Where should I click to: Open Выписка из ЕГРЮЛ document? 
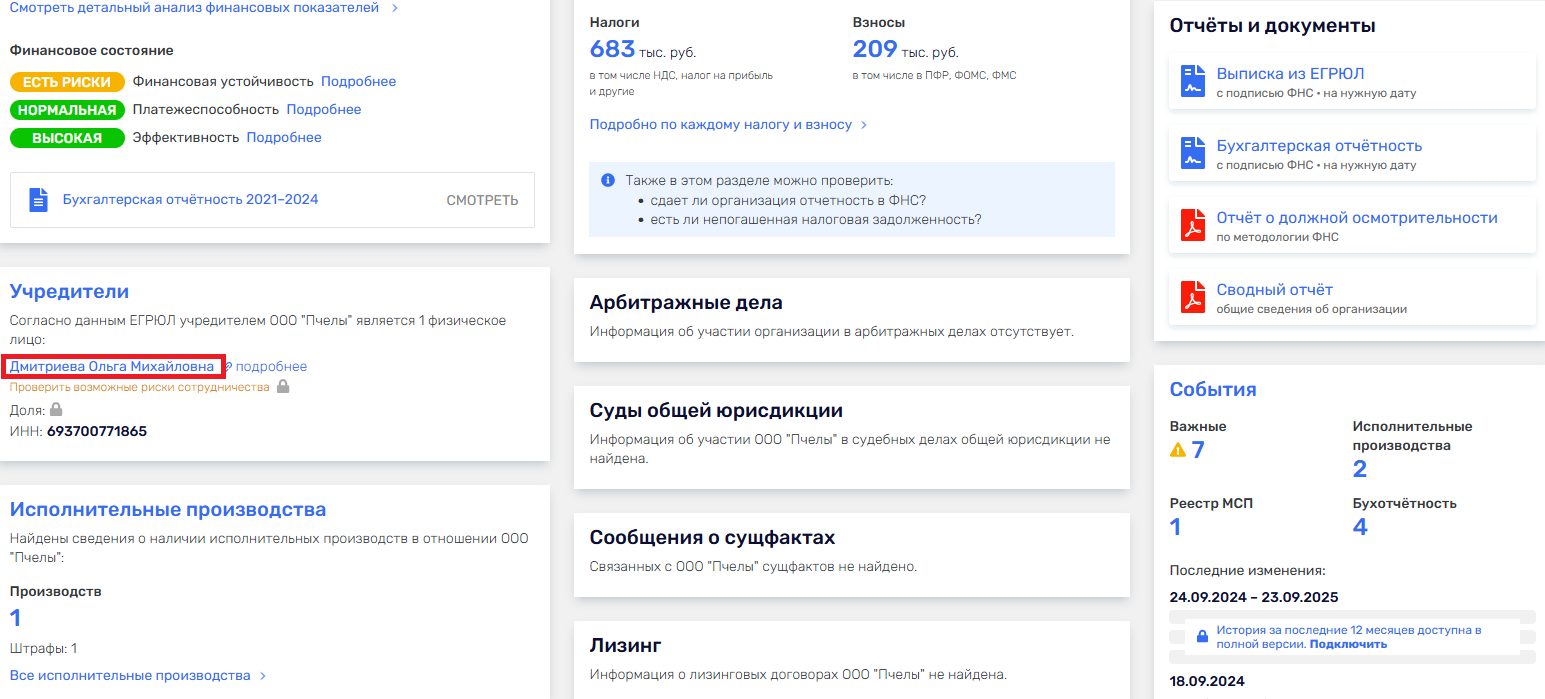(1290, 74)
